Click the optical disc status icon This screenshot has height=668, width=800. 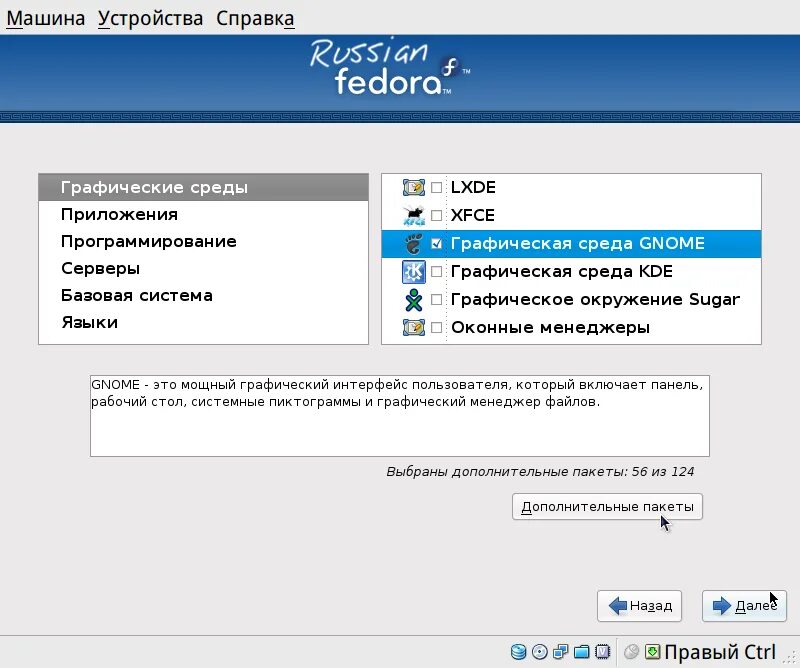coord(539,652)
